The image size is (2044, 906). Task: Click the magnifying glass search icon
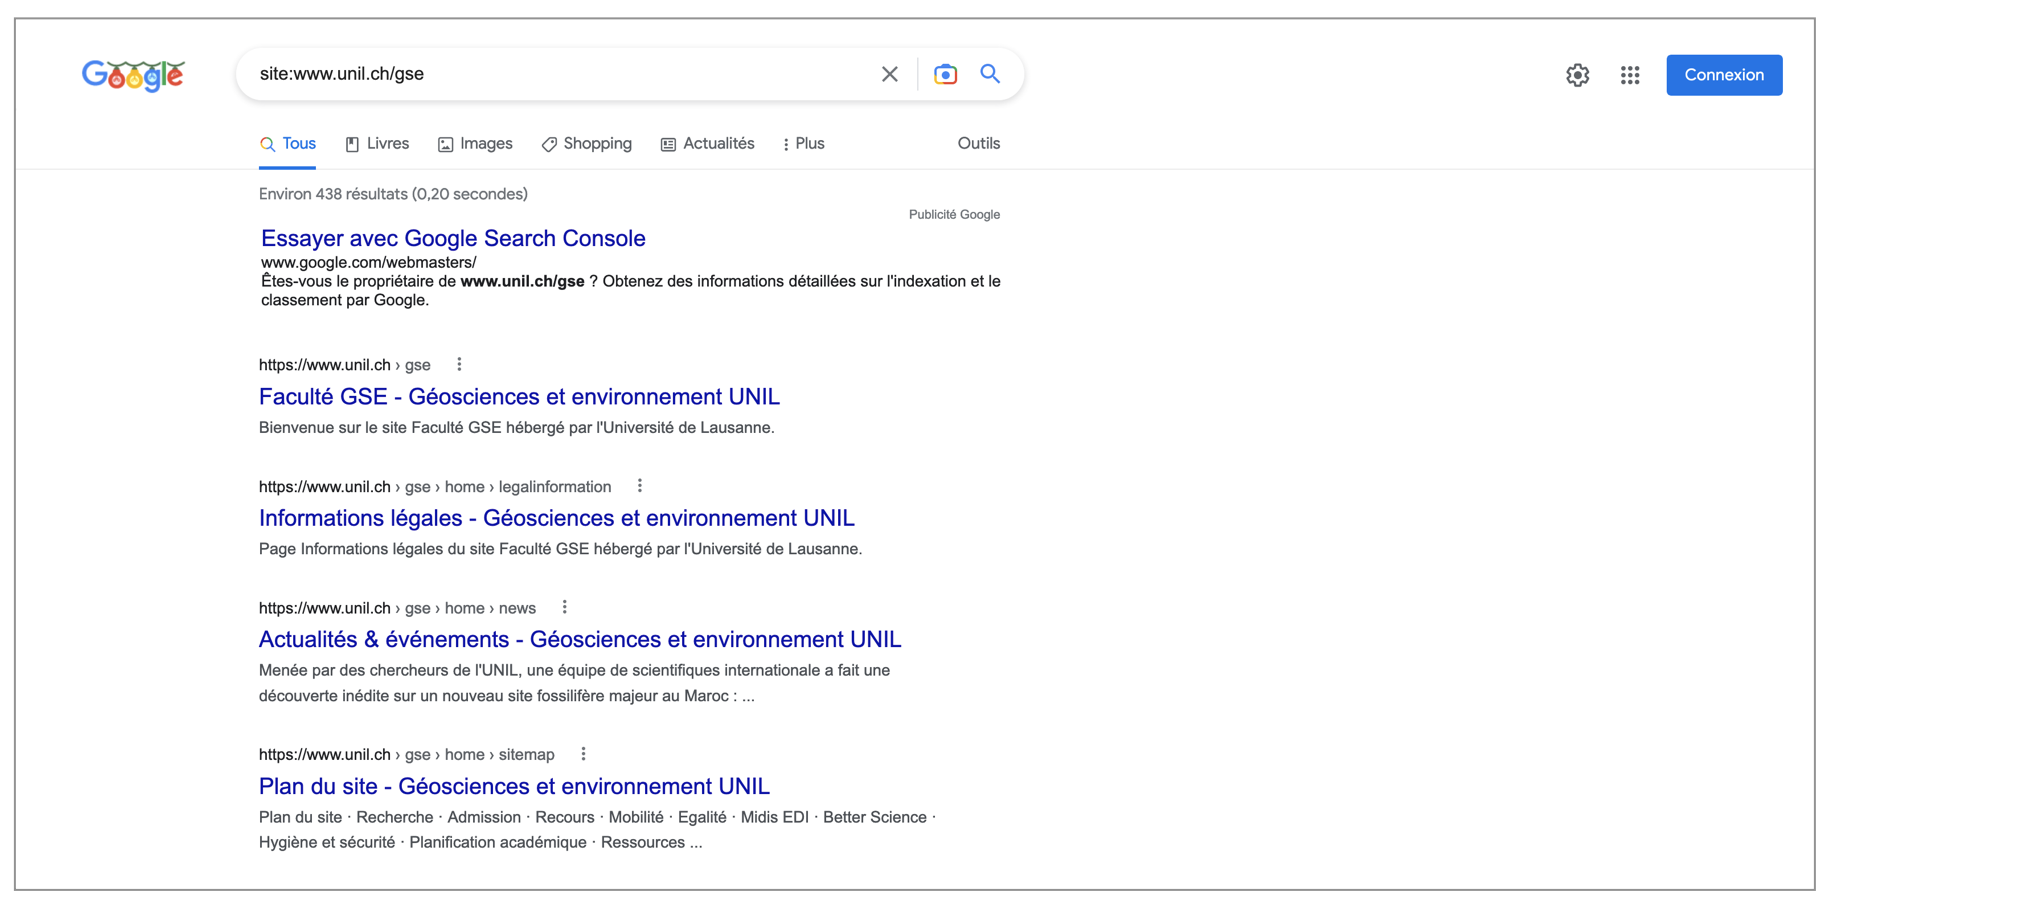point(990,74)
